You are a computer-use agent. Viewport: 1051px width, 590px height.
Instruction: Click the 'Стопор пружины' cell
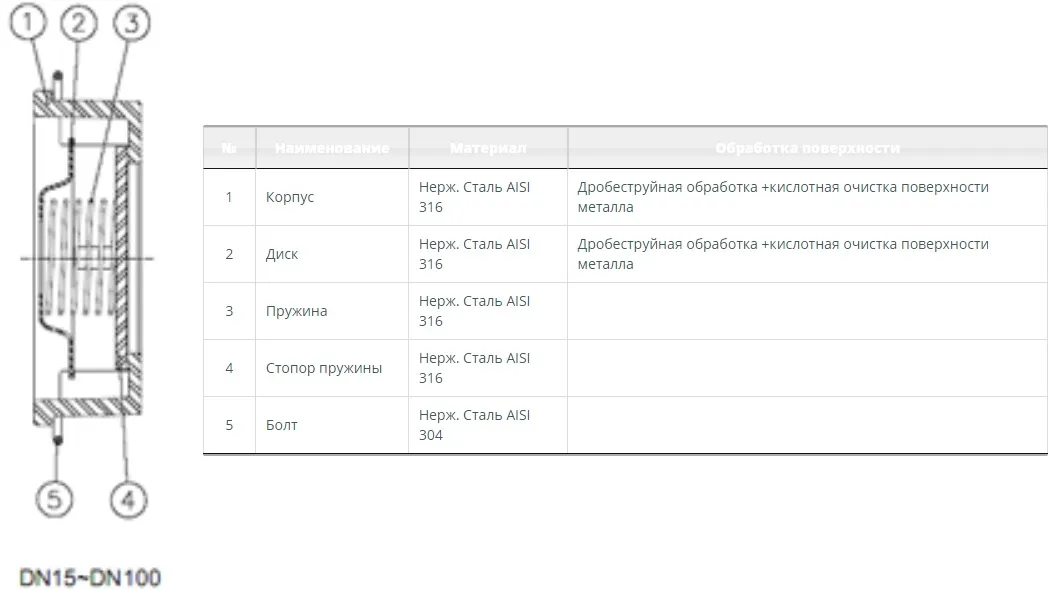point(332,368)
